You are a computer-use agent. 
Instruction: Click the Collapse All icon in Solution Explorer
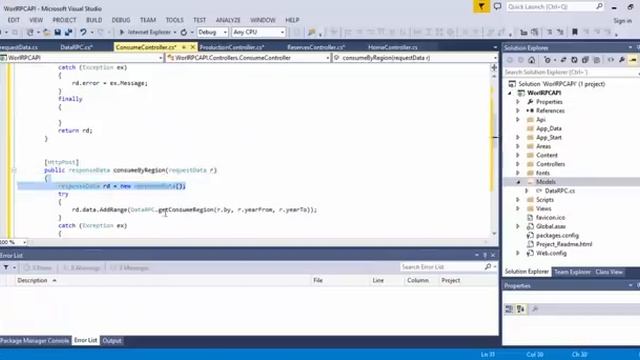point(585,60)
